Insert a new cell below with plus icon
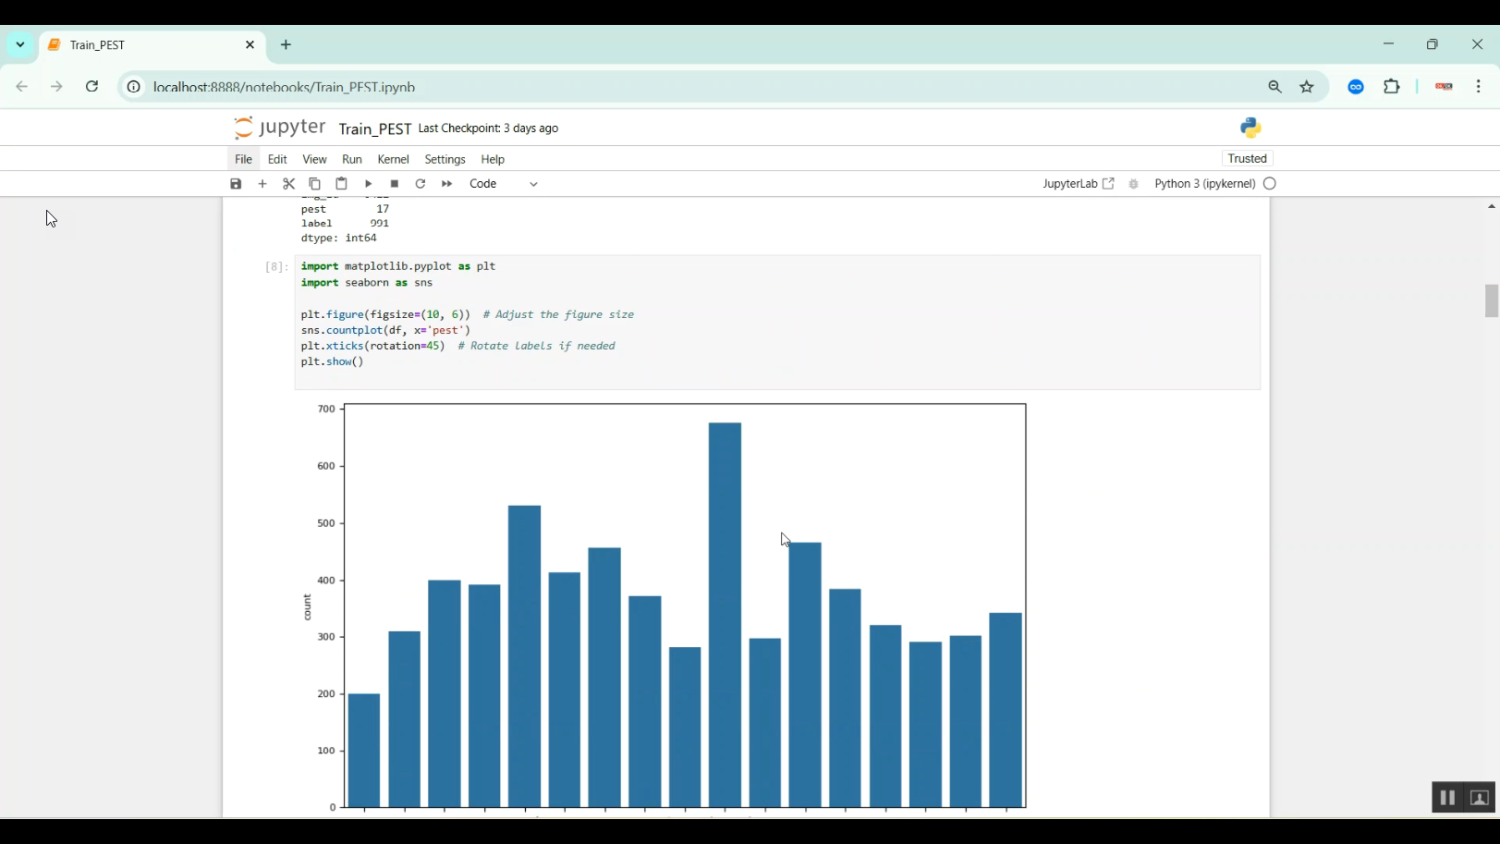 click(x=263, y=184)
